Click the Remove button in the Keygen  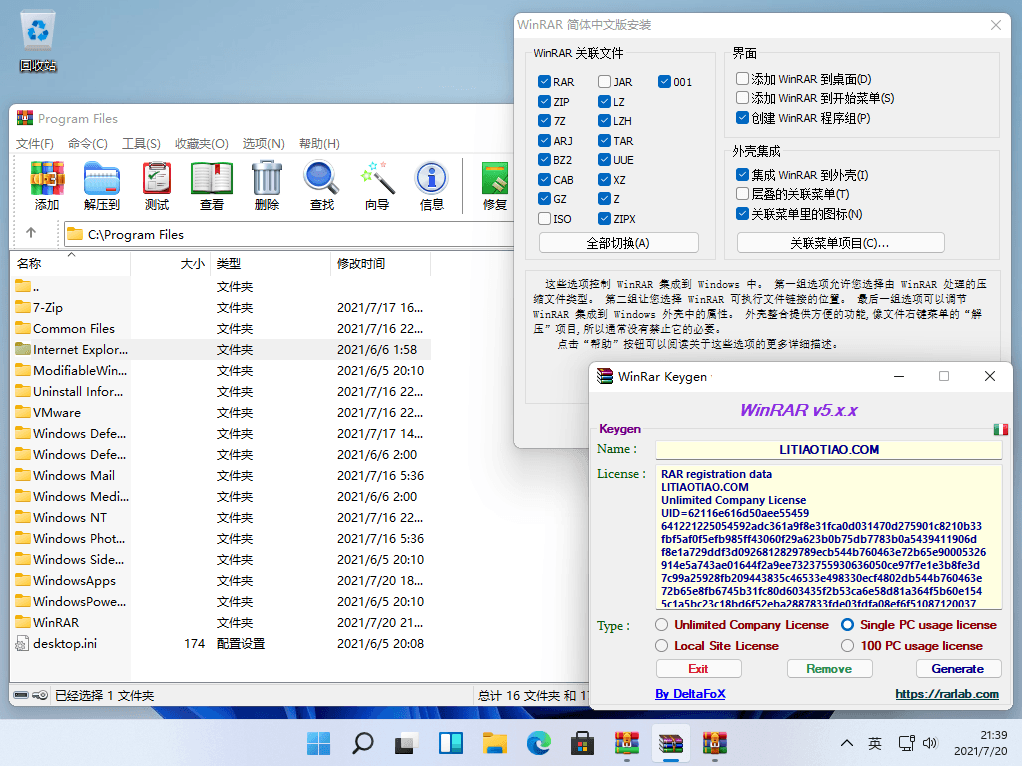829,669
